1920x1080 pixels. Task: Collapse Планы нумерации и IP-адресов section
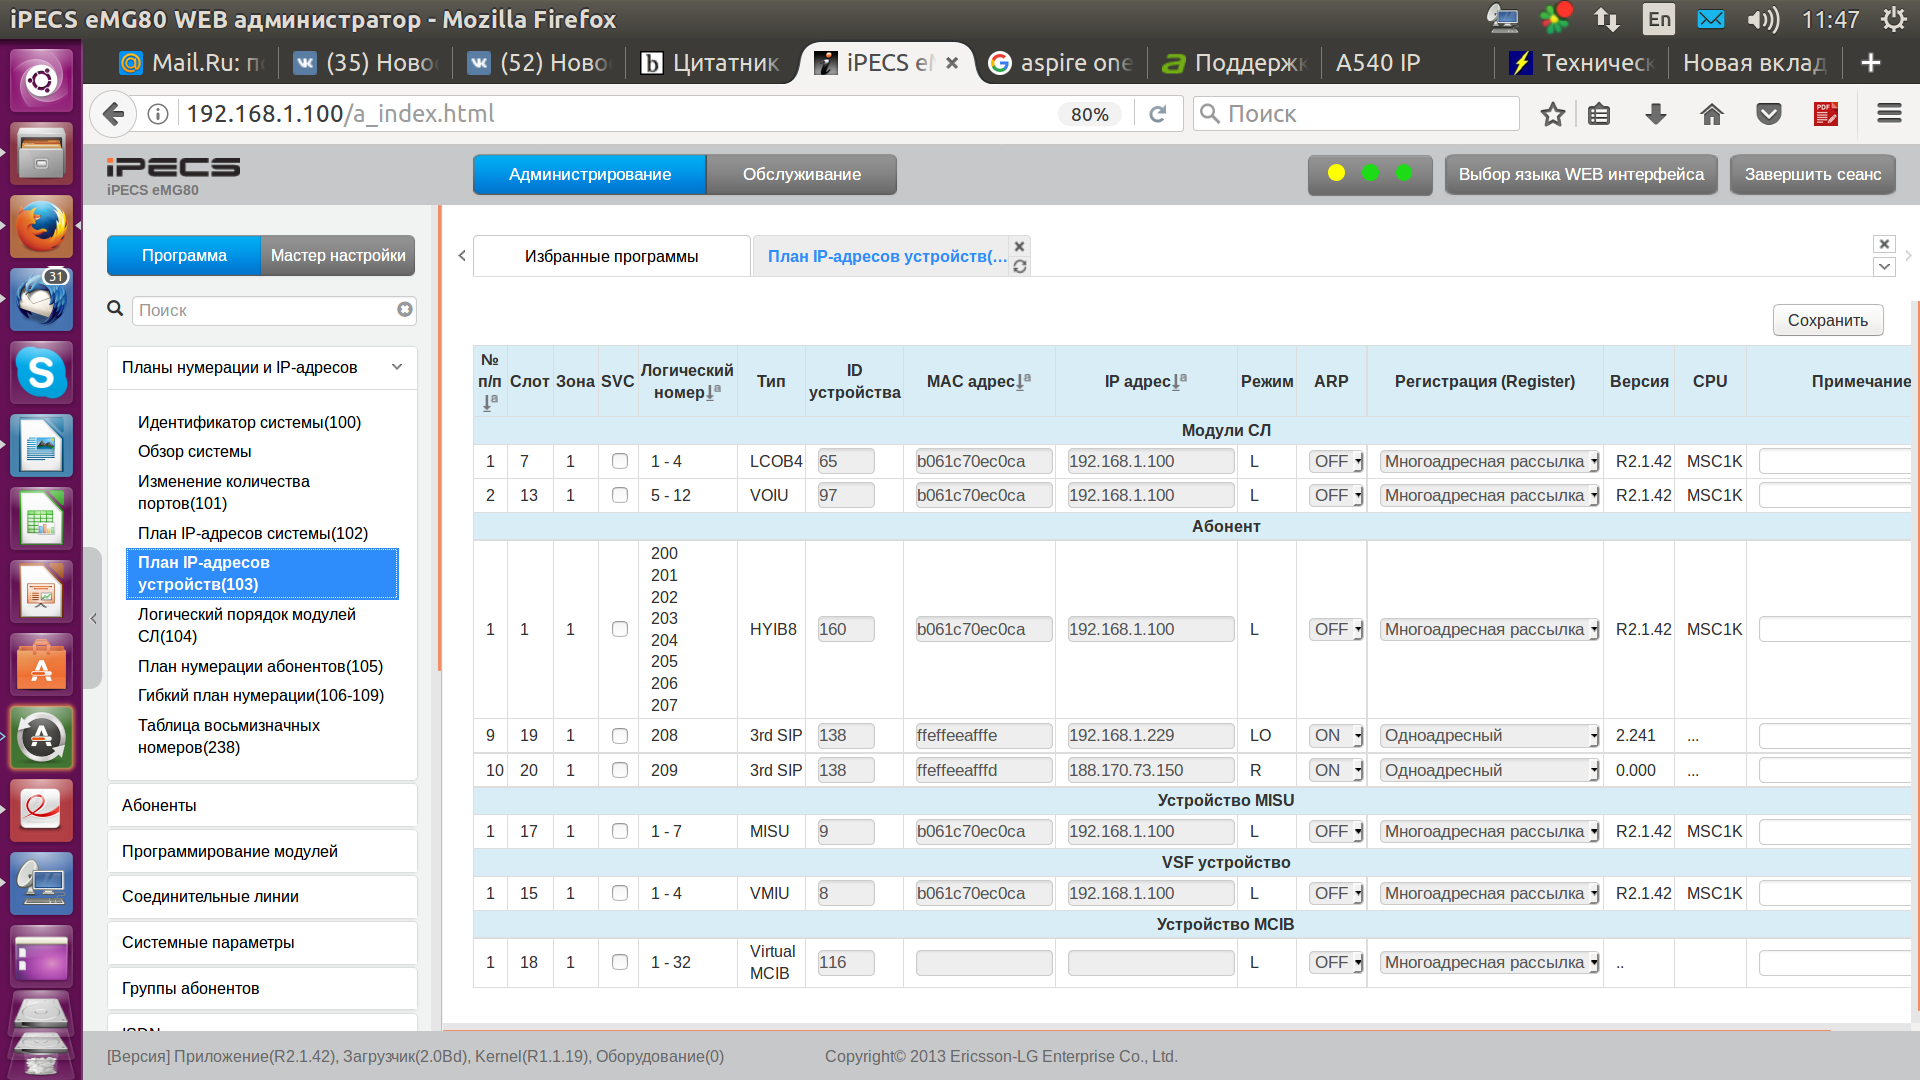pos(397,367)
